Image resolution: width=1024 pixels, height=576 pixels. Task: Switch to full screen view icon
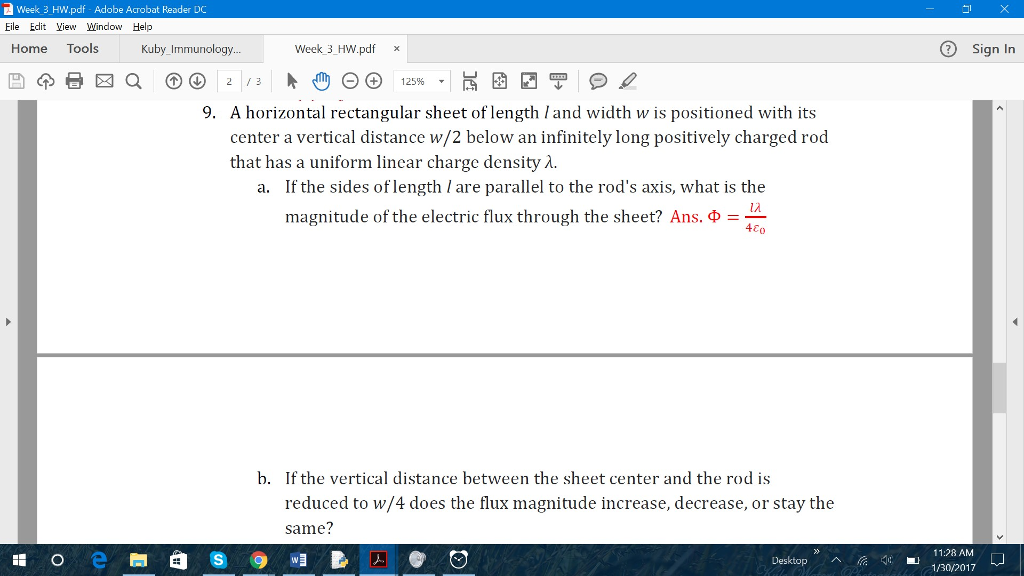(529, 81)
